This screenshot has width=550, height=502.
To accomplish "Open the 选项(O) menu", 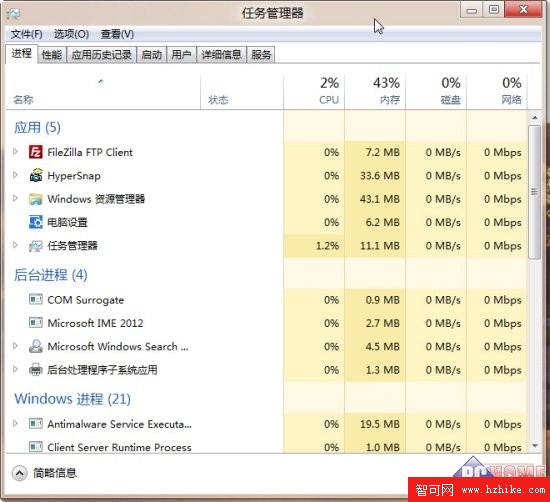I will [71, 34].
